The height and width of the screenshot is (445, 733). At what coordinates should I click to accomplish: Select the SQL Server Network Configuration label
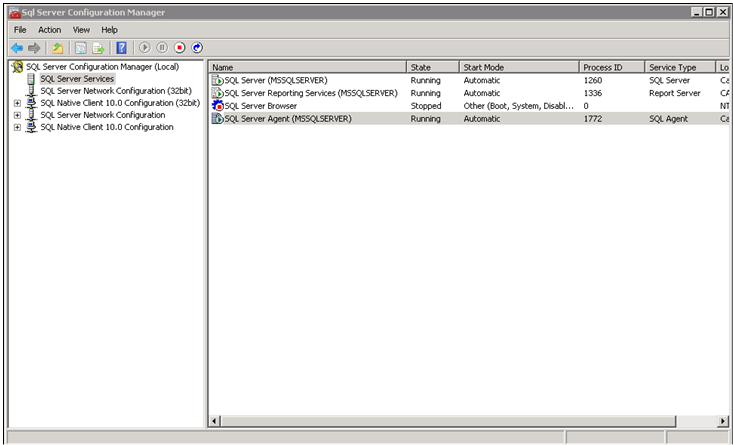103,115
